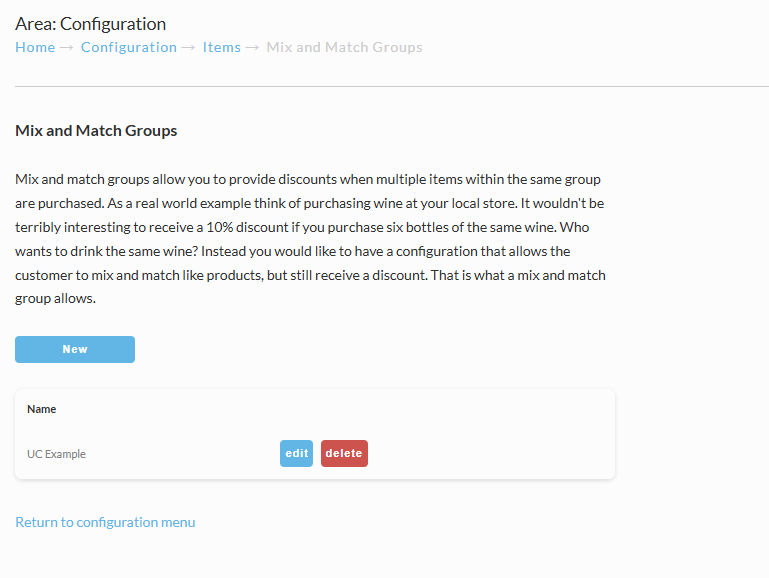This screenshot has width=769, height=578.
Task: Click the description paragraph's first line
Action: click(x=308, y=179)
